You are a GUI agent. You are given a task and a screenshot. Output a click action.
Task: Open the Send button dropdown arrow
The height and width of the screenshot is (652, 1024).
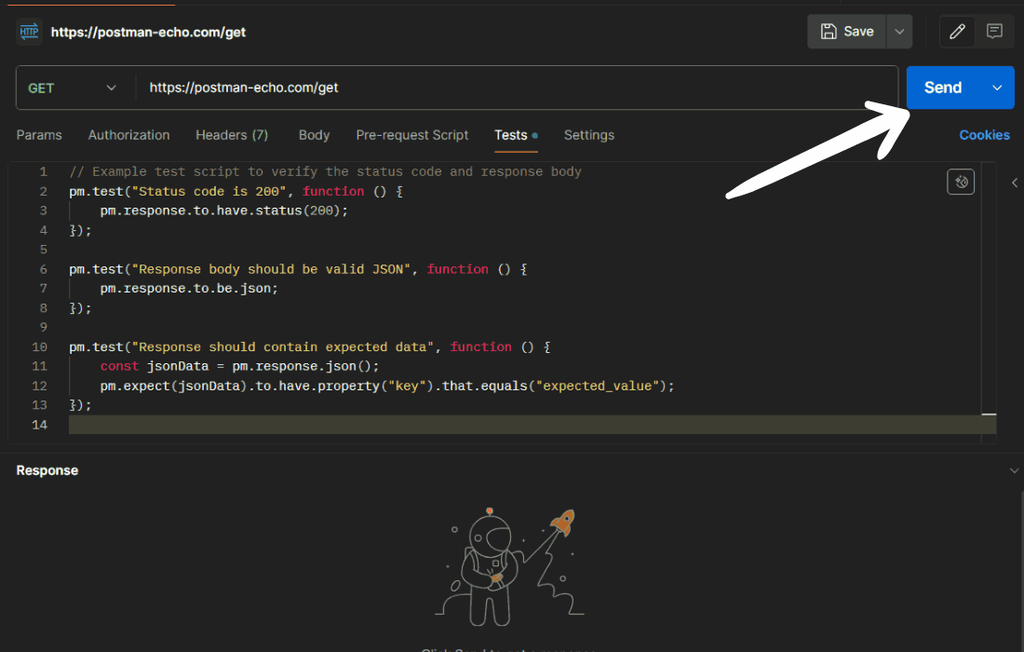click(x=997, y=88)
